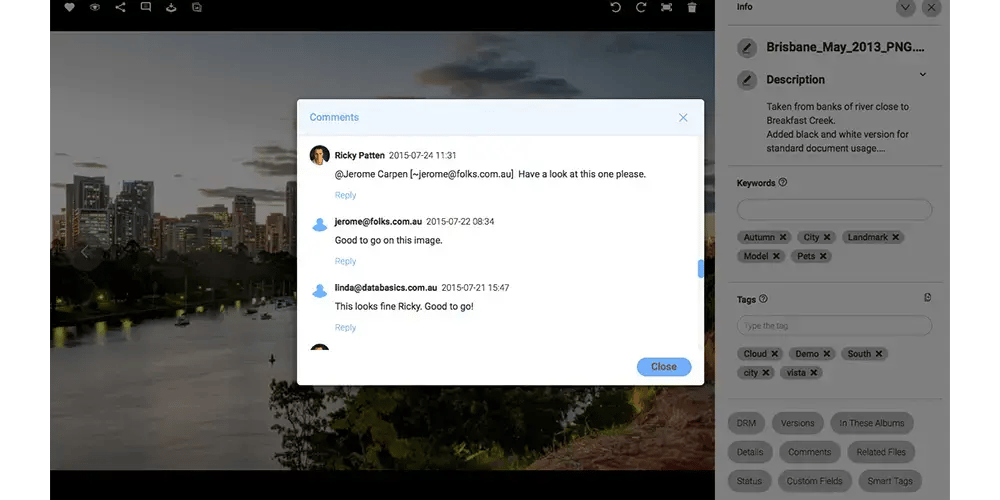Screen dimensions: 1000x500
Task: Open comments via the speech bubble icon
Action: tap(146, 8)
